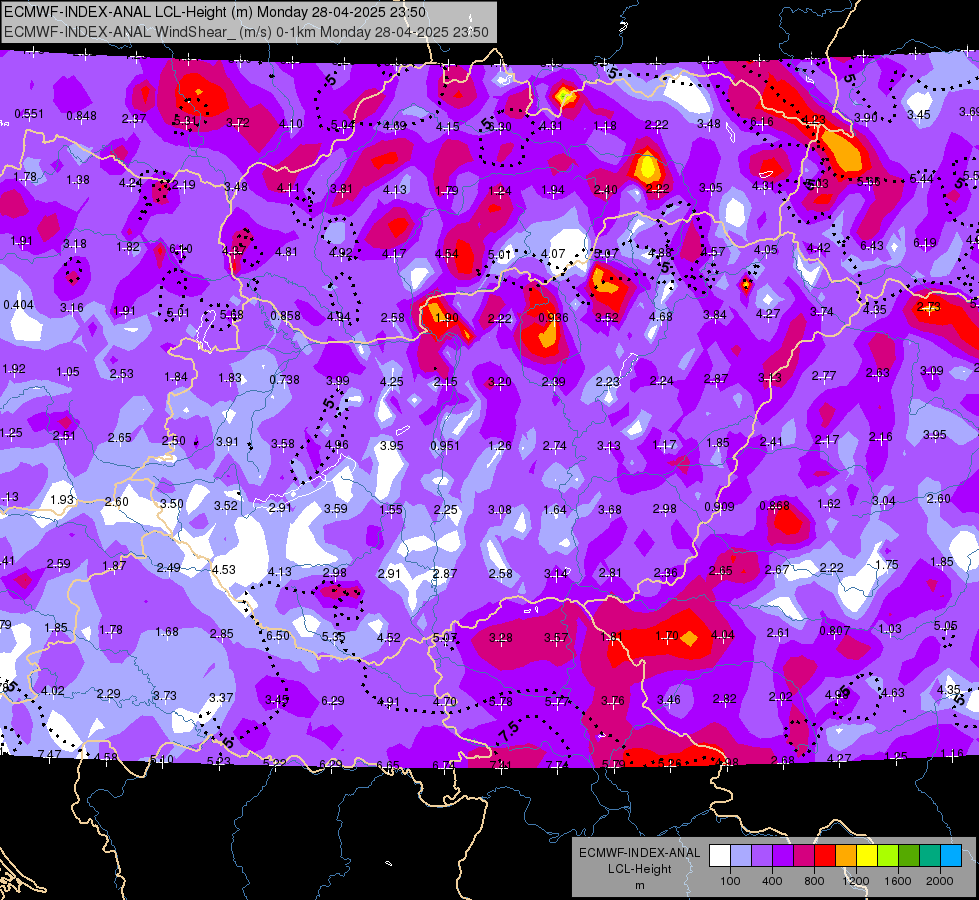The width and height of the screenshot is (979, 900).
Task: Click legend label 2000
Action: tap(940, 881)
